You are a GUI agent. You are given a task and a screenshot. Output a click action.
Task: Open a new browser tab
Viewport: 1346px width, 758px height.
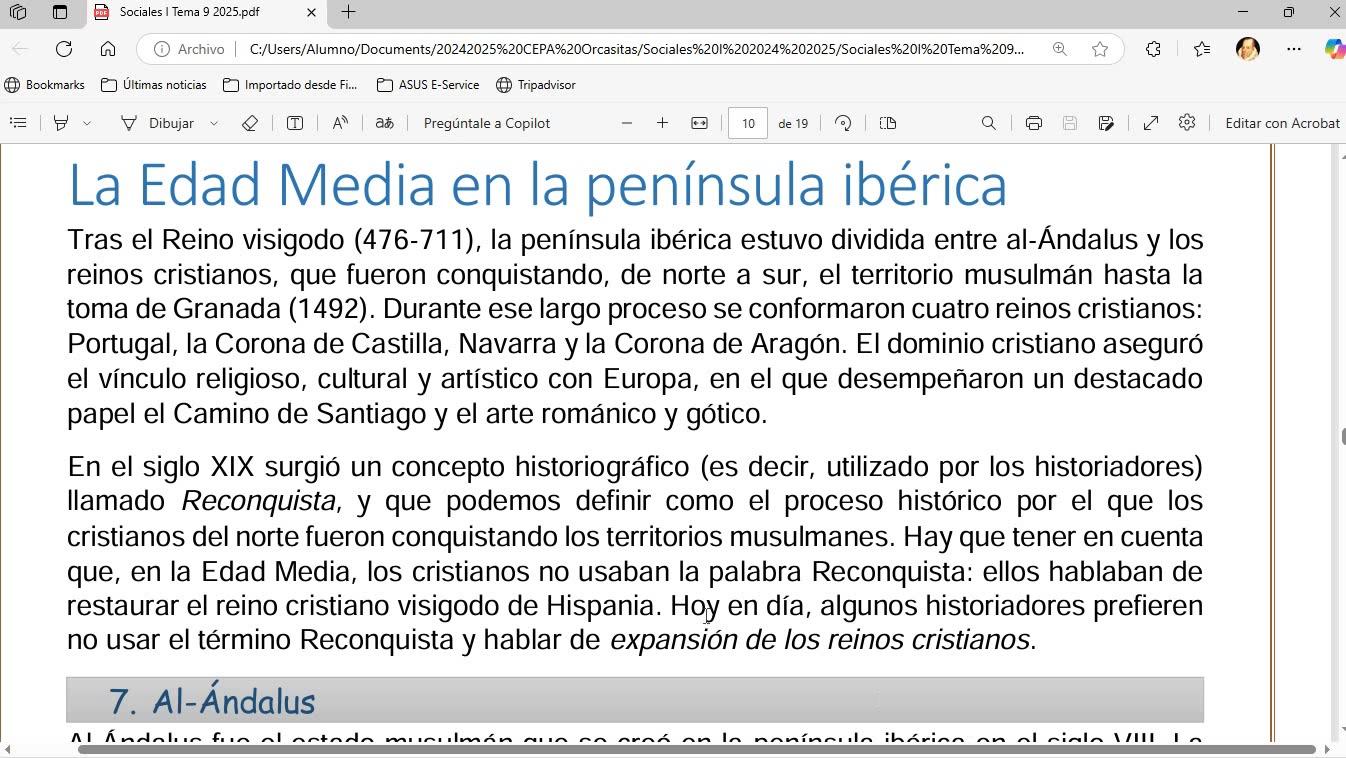[348, 12]
